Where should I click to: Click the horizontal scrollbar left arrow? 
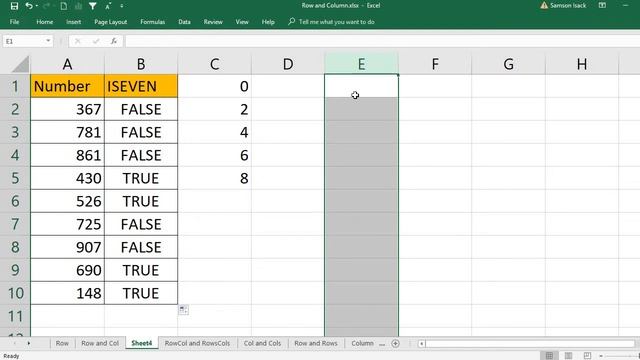click(422, 344)
